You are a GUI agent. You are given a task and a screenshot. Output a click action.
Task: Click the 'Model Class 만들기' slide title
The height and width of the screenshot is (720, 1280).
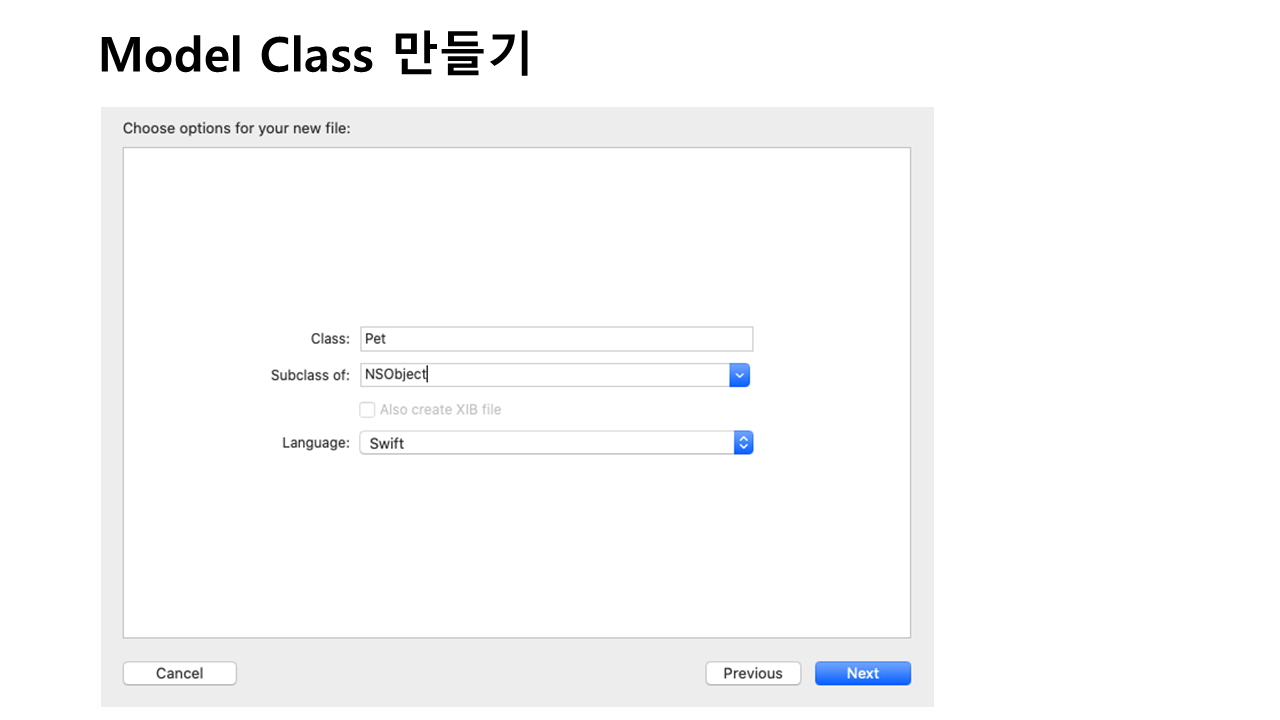pos(314,55)
